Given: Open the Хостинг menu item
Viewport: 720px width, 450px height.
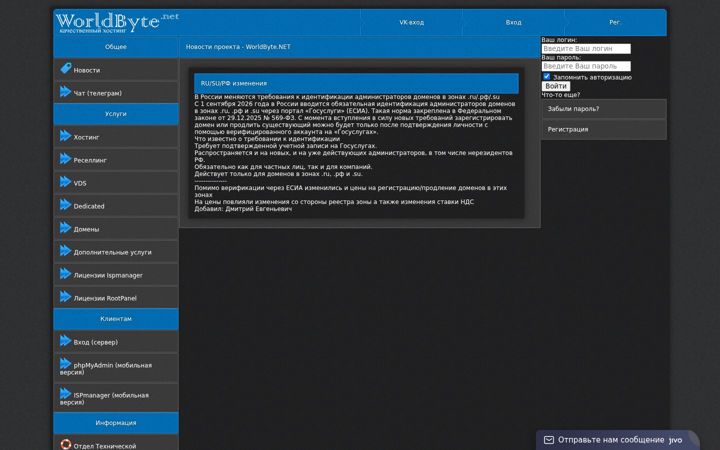Looking at the screenshot, I should tap(116, 137).
